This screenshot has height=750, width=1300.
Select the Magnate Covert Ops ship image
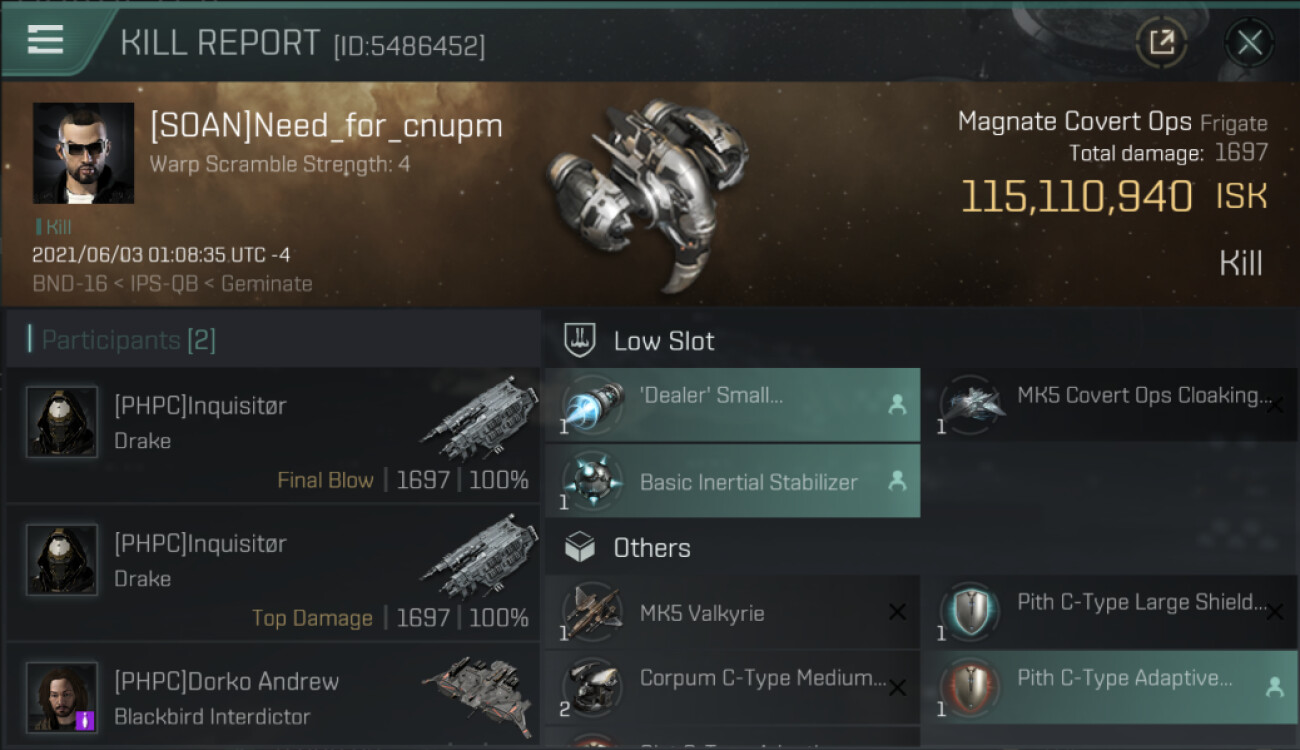pyautogui.click(x=647, y=195)
